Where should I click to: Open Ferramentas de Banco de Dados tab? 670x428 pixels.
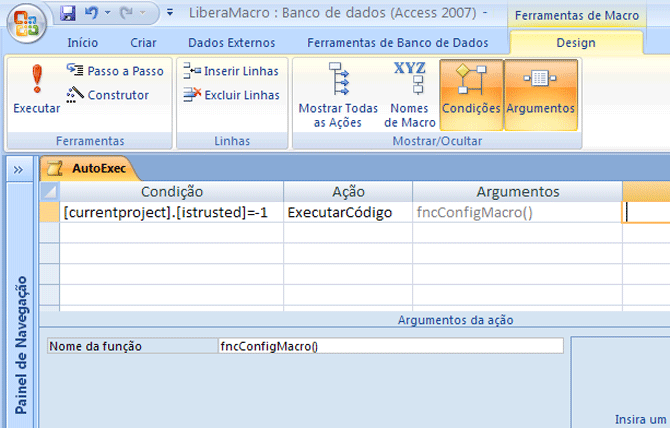[x=398, y=43]
